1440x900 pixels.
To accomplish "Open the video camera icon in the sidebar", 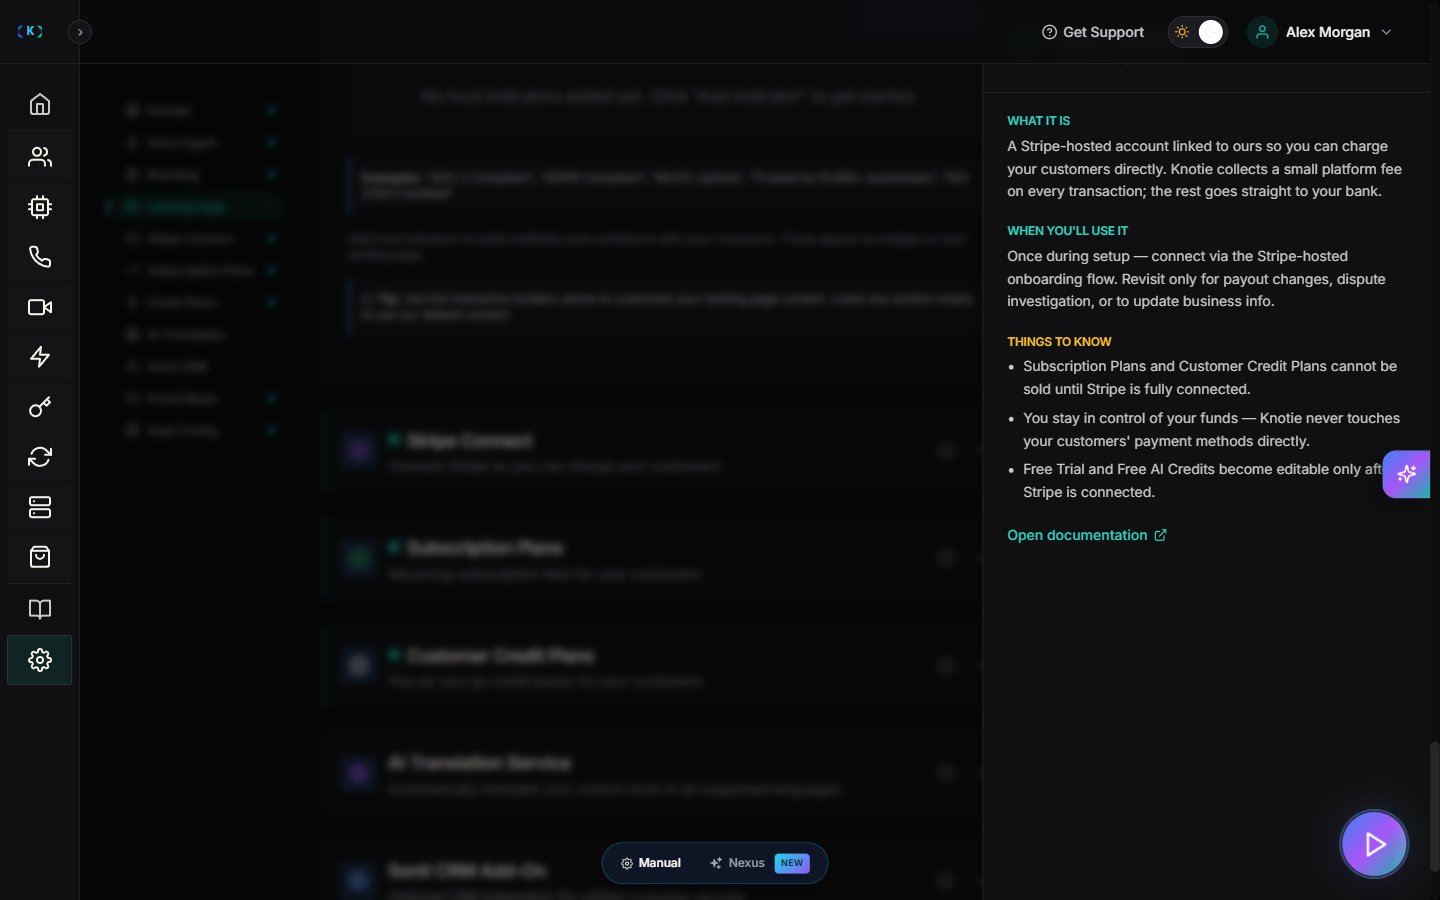I will 40,307.
